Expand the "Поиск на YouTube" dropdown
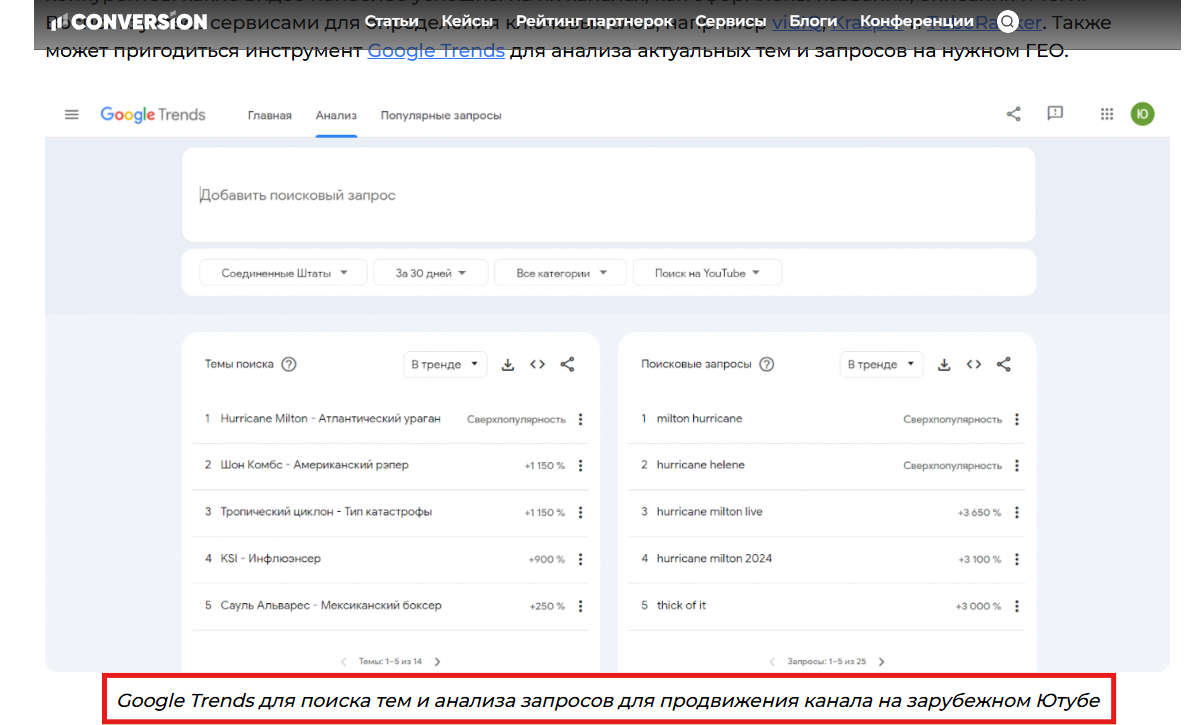 pos(707,273)
